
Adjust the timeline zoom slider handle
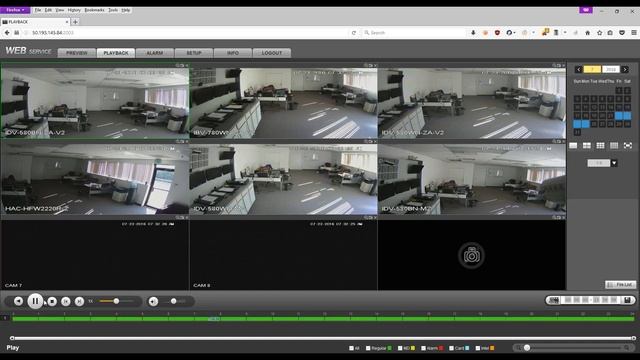(x=527, y=348)
